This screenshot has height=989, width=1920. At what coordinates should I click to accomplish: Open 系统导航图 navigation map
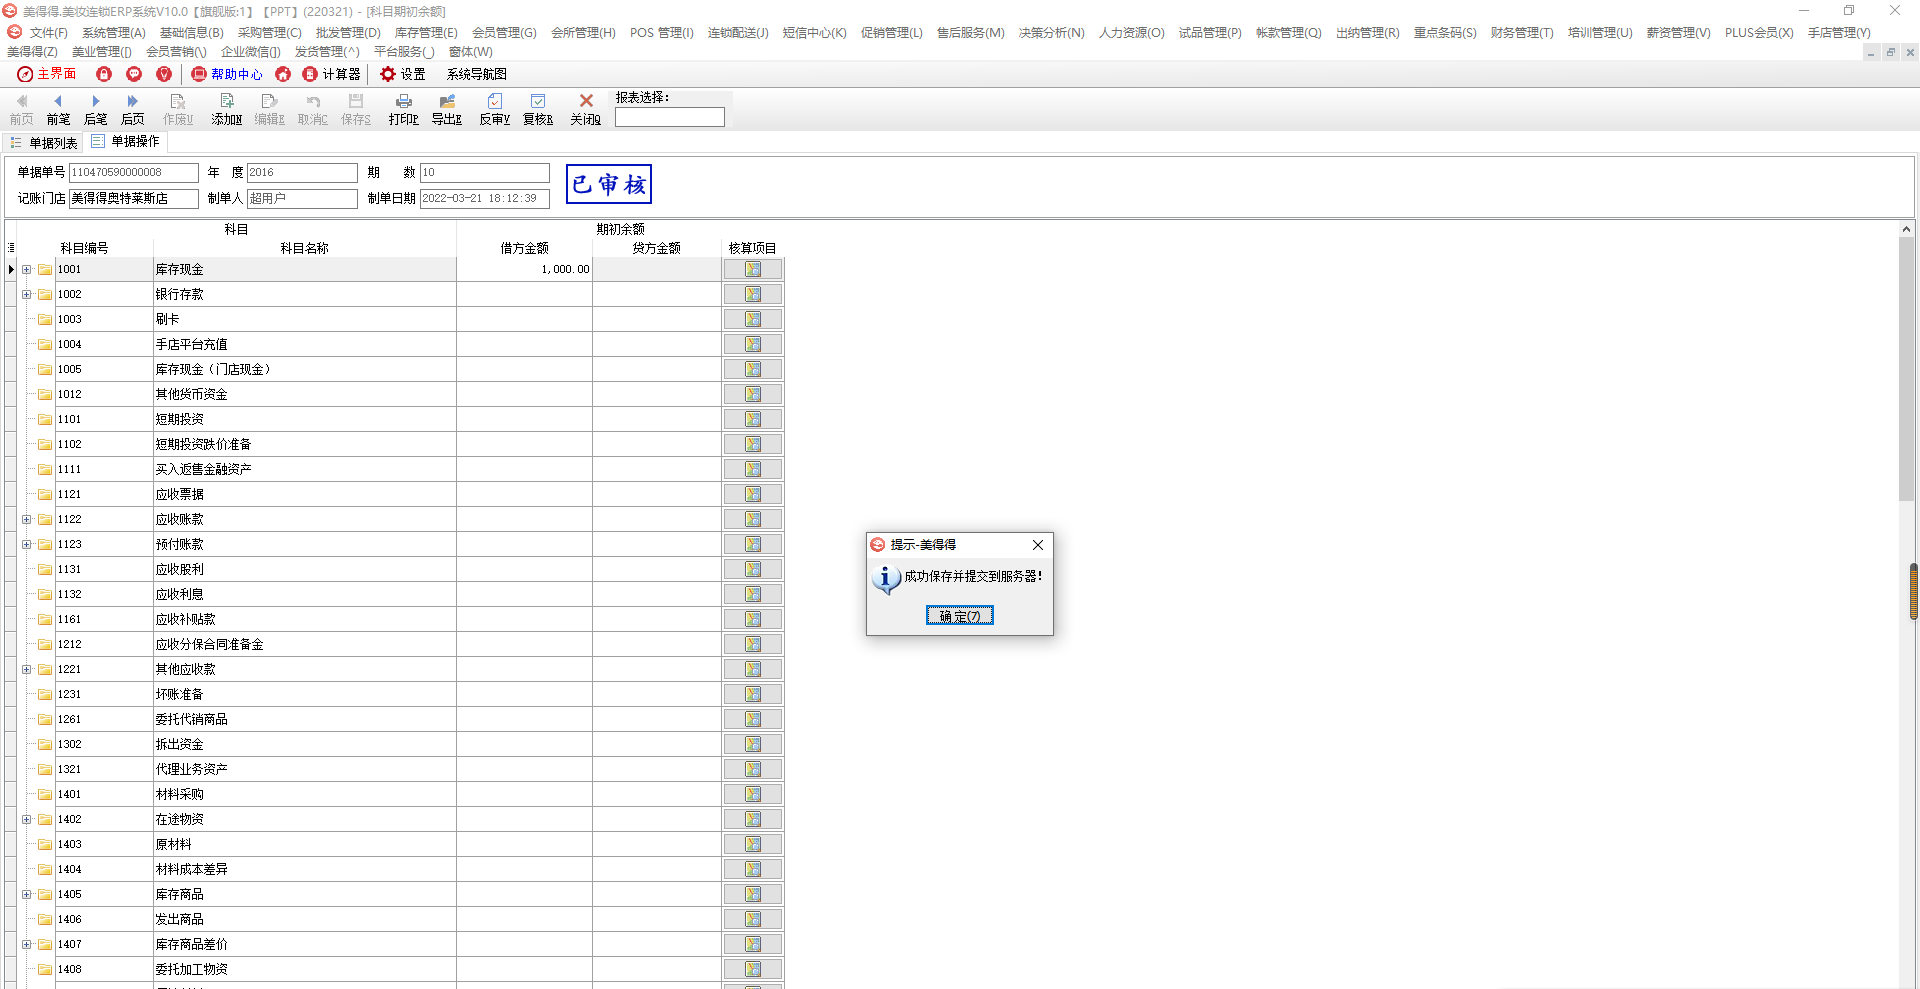point(476,74)
